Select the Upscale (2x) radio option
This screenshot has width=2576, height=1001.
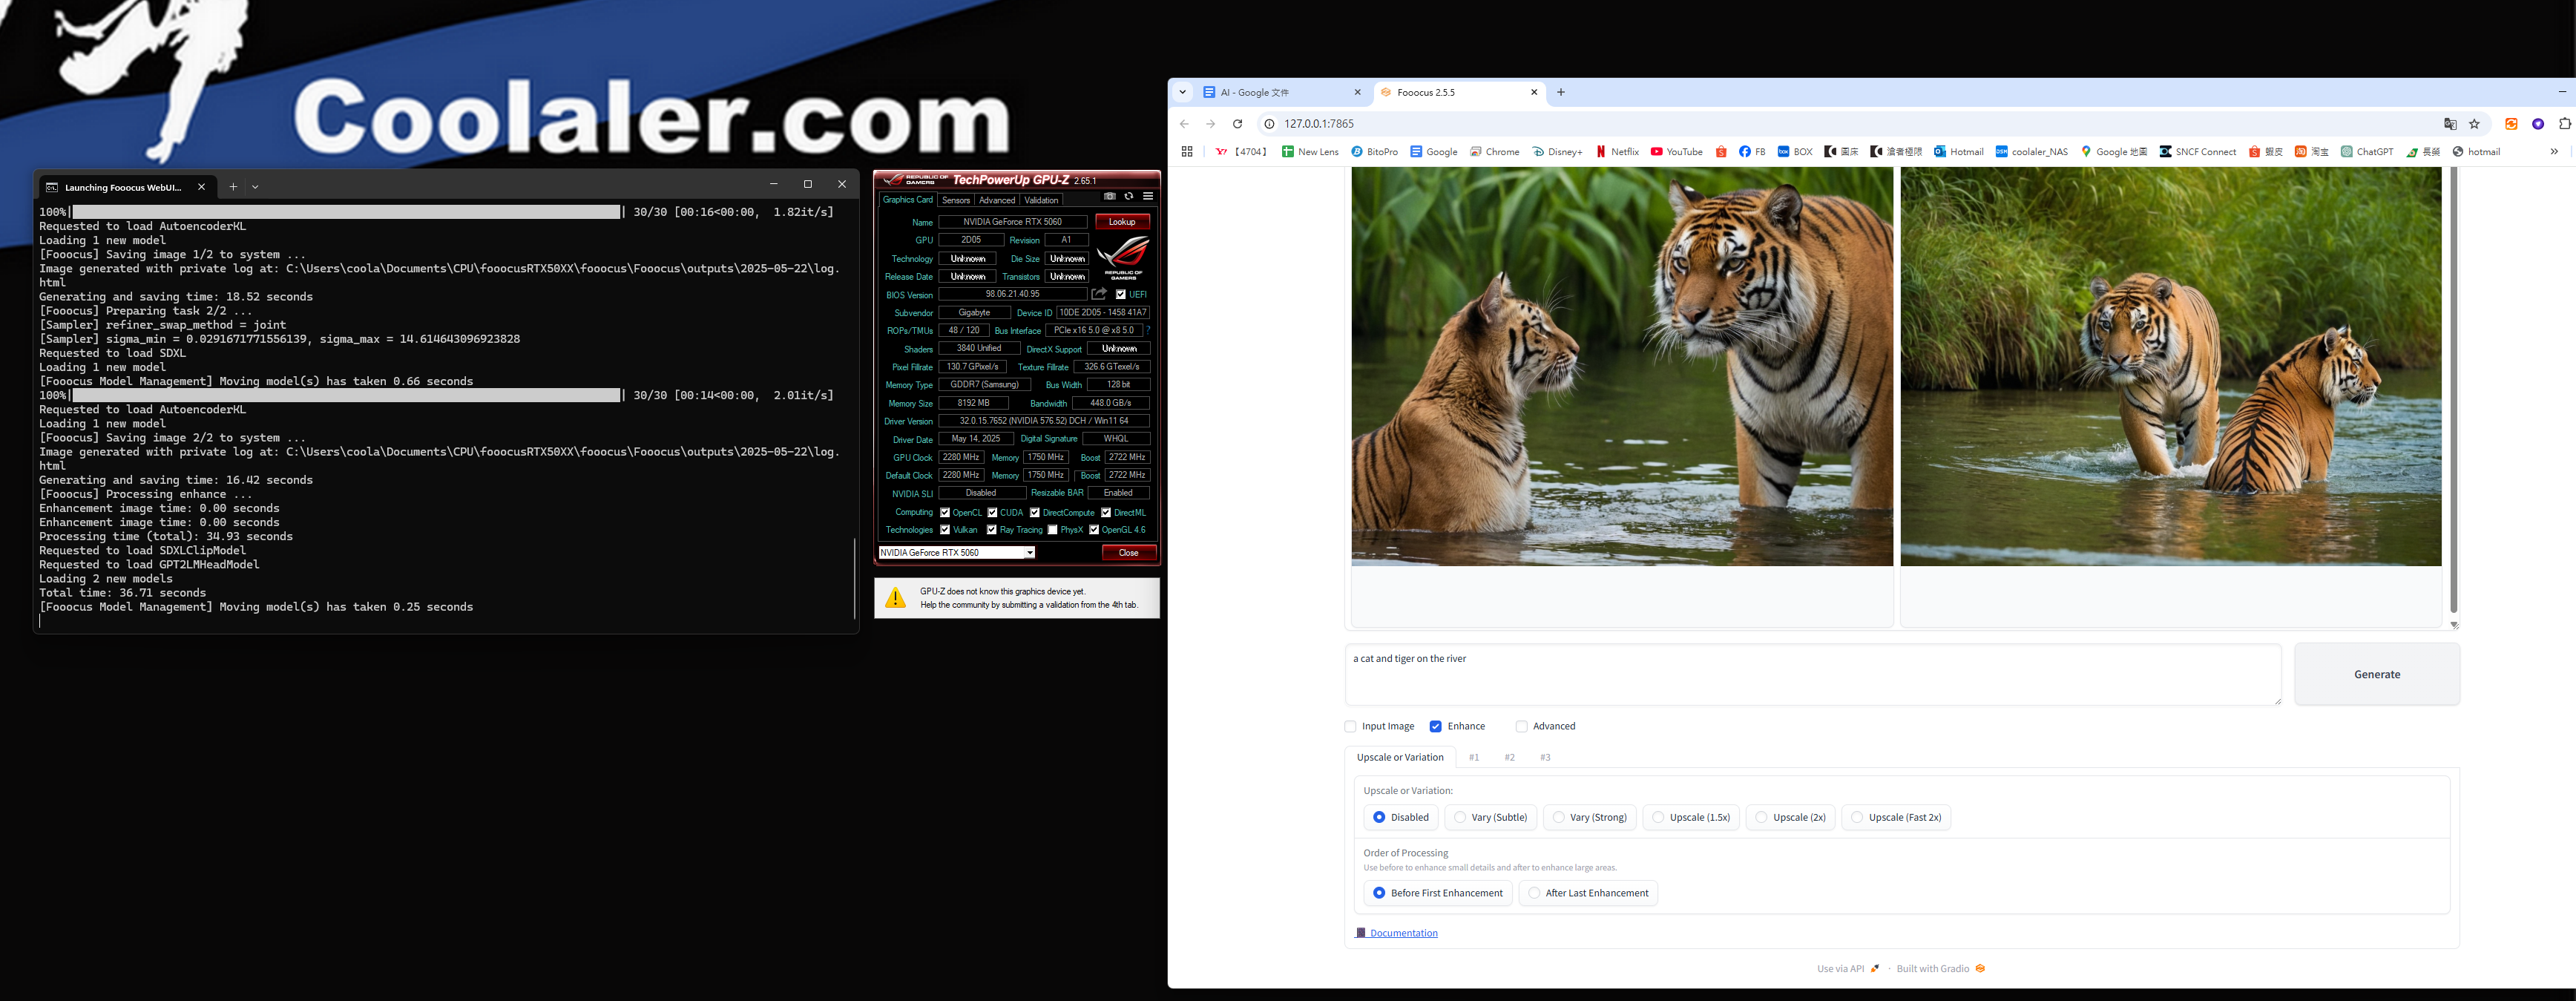click(1790, 817)
